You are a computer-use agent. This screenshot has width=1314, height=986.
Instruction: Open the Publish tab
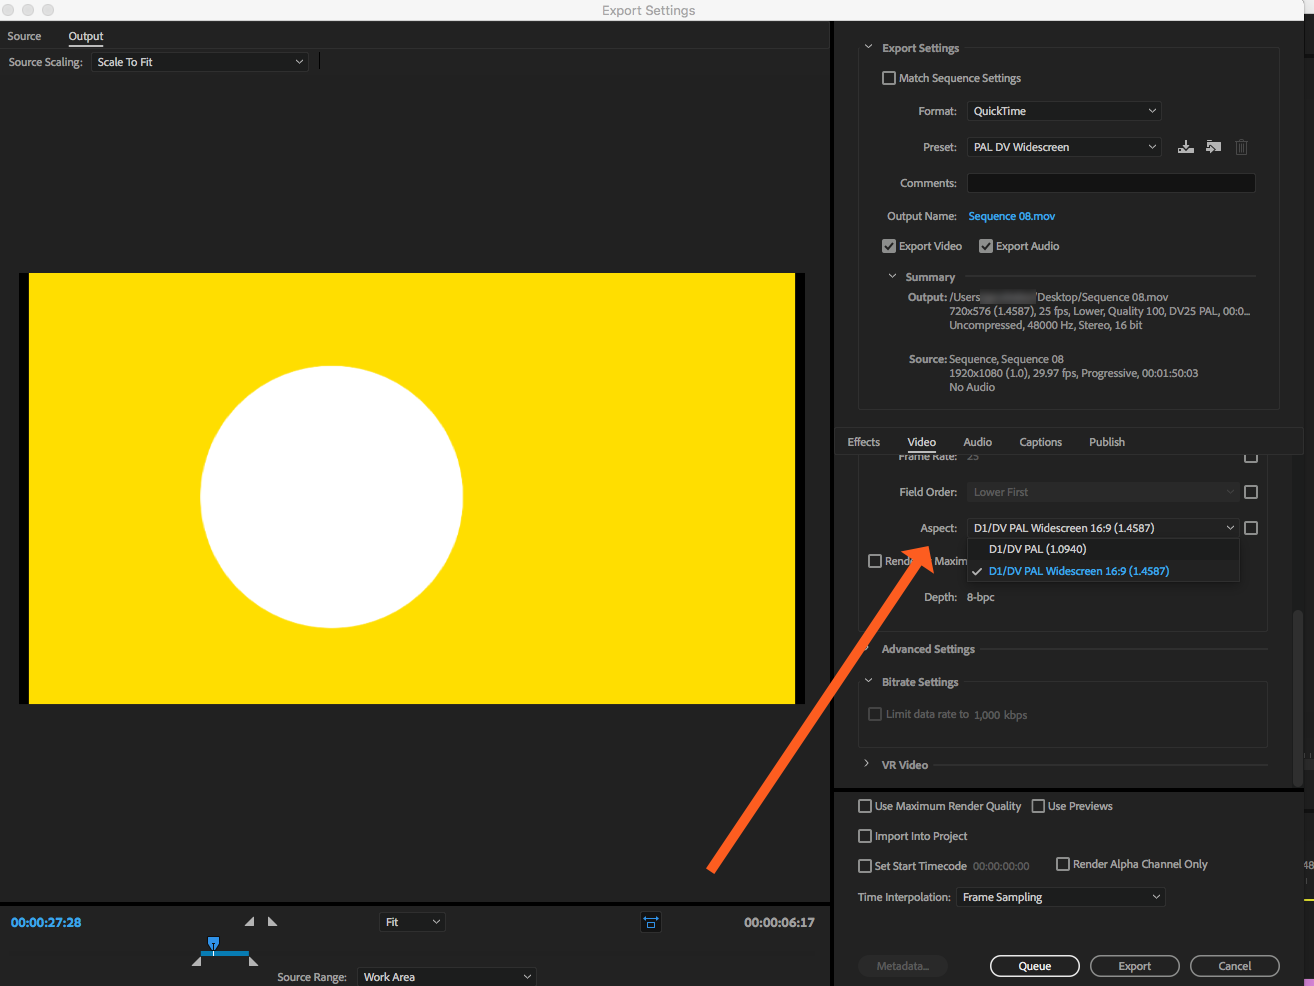tap(1107, 442)
